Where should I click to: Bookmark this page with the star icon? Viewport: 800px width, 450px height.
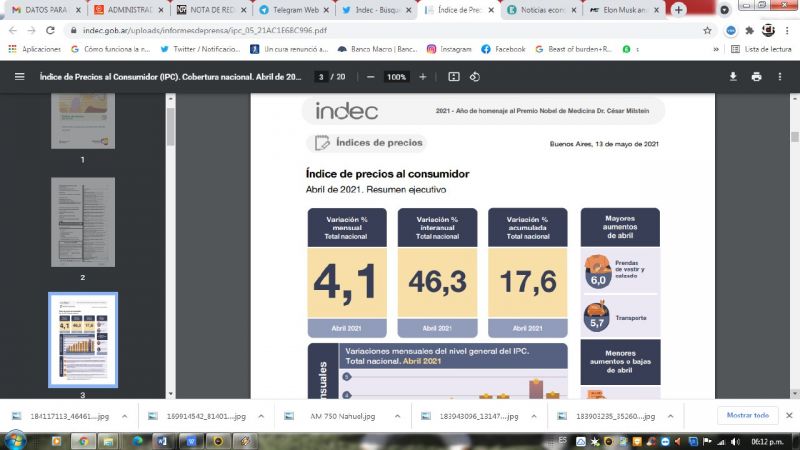tap(707, 31)
